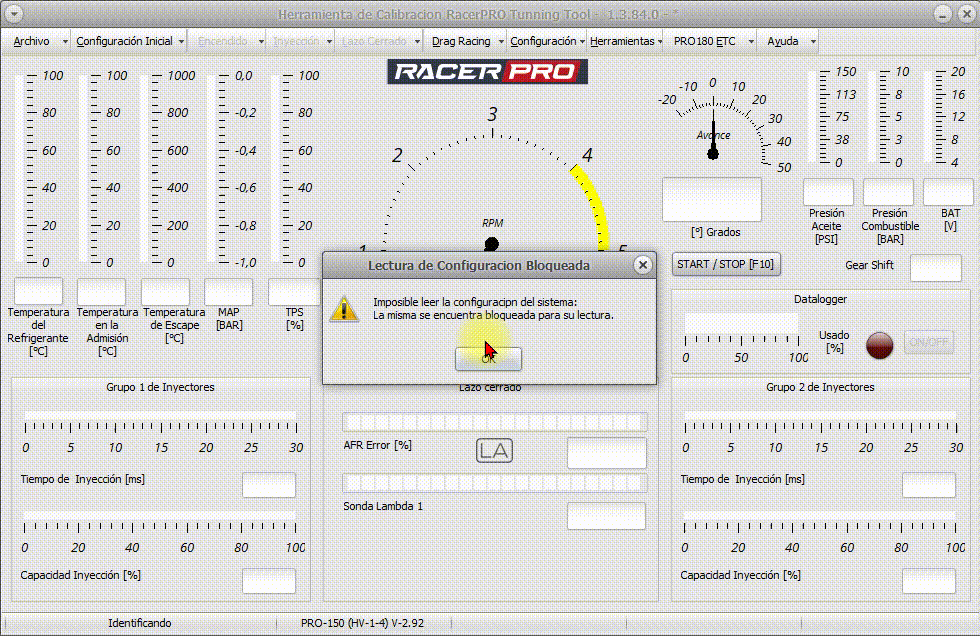Click OK in the blocked configuration dialog
This screenshot has width=980, height=636.
click(488, 357)
